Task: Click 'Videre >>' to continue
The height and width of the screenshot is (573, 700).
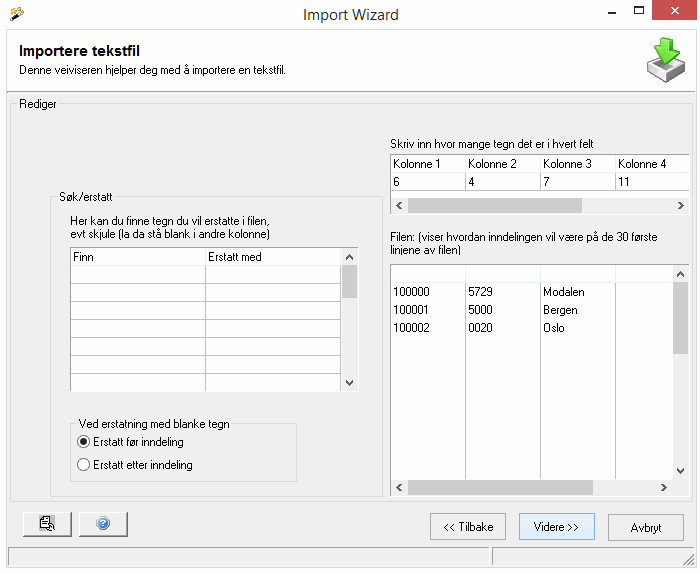Action: coord(556,527)
